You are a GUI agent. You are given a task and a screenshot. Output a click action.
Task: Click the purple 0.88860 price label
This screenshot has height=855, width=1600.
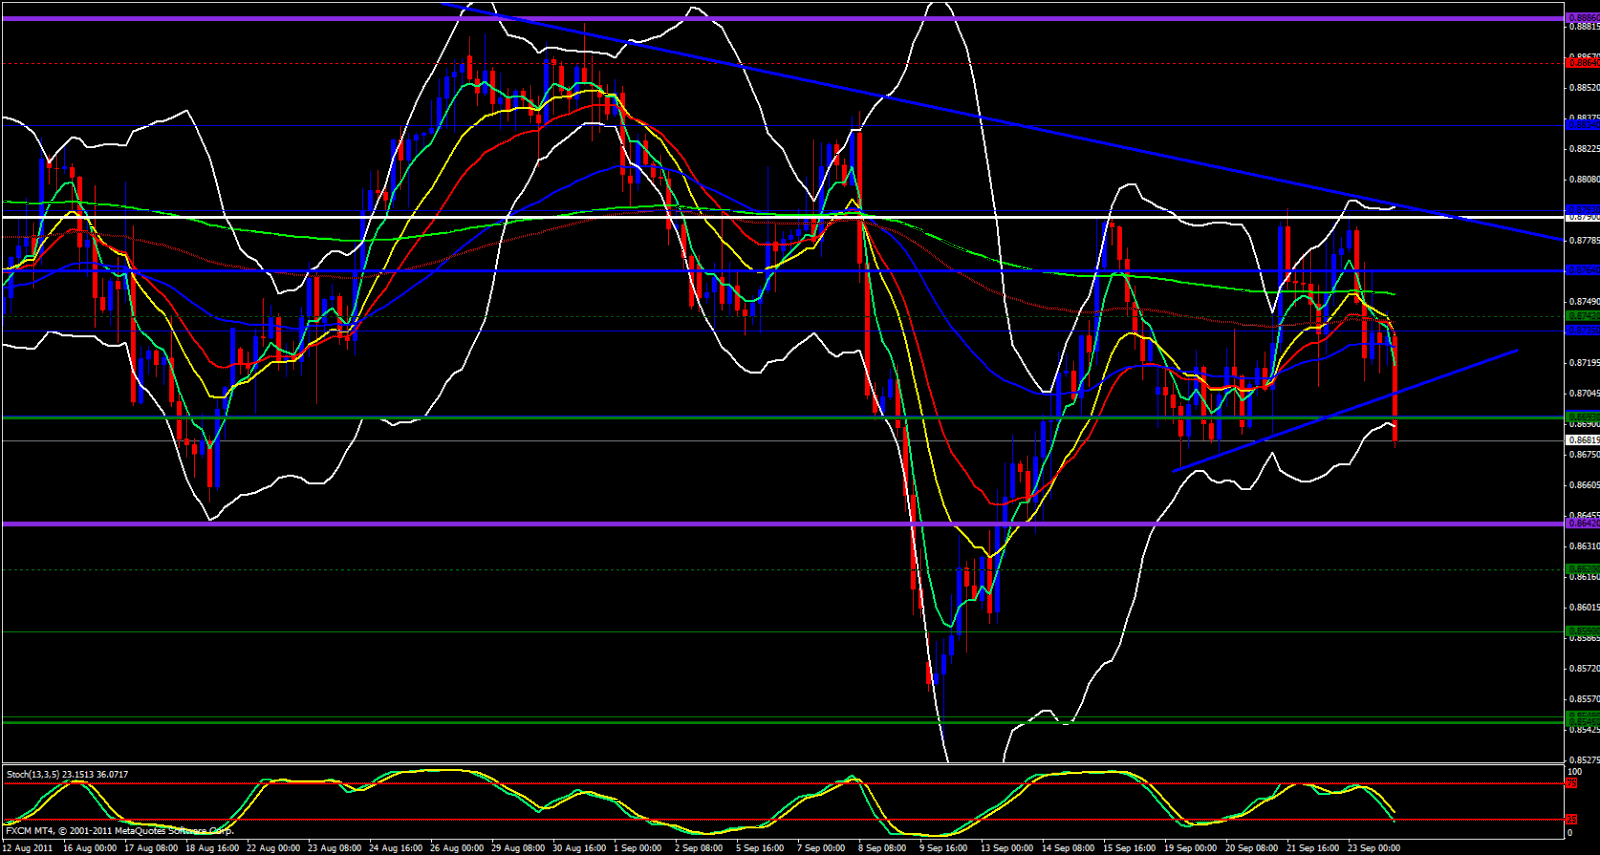[1582, 18]
